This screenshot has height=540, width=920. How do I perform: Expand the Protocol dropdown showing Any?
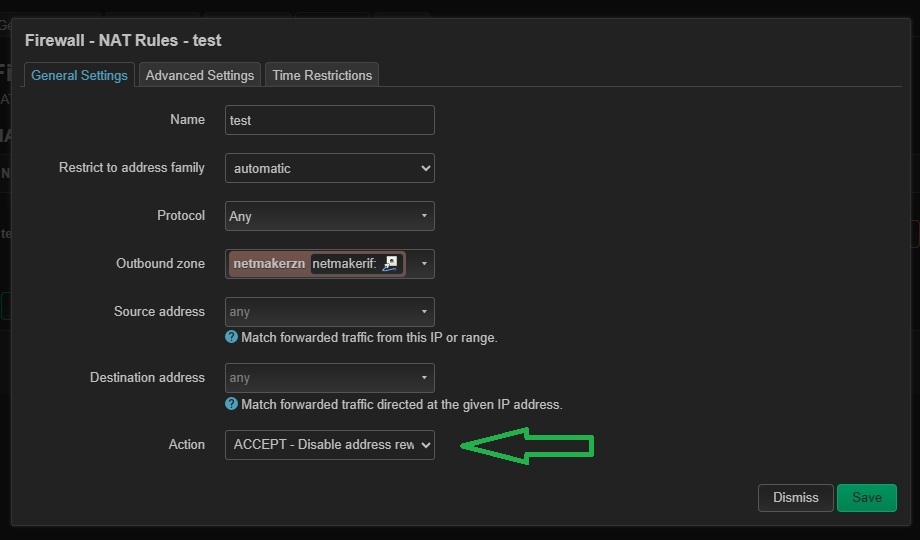click(x=330, y=216)
